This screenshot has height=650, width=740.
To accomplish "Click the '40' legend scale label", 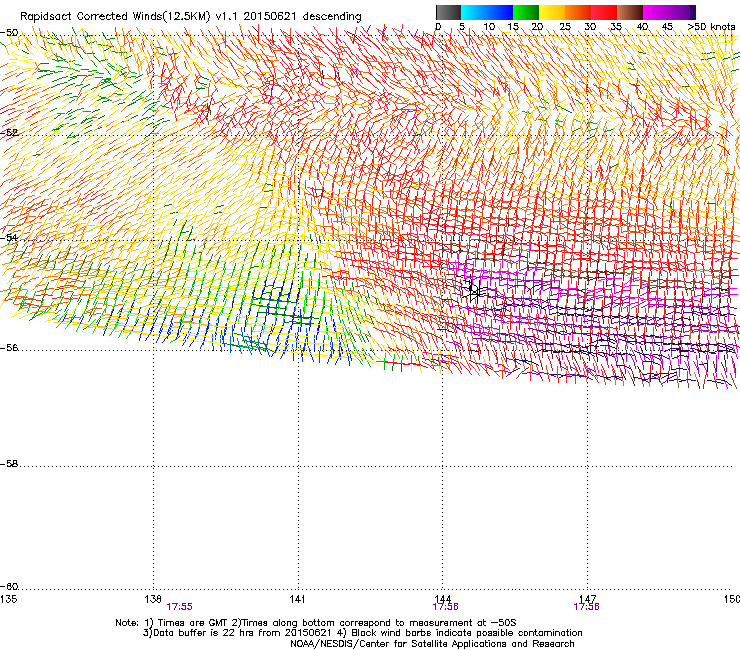I will click(x=642, y=27).
